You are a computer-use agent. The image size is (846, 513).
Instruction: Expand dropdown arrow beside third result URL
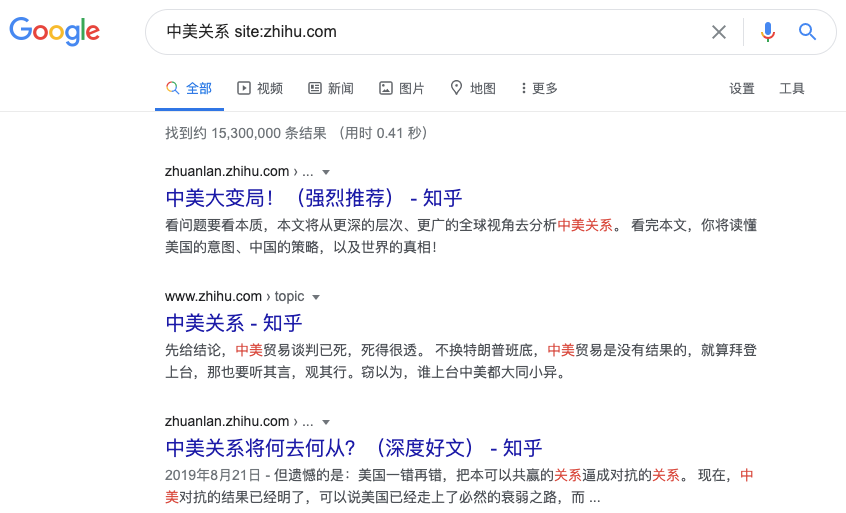pyautogui.click(x=326, y=422)
